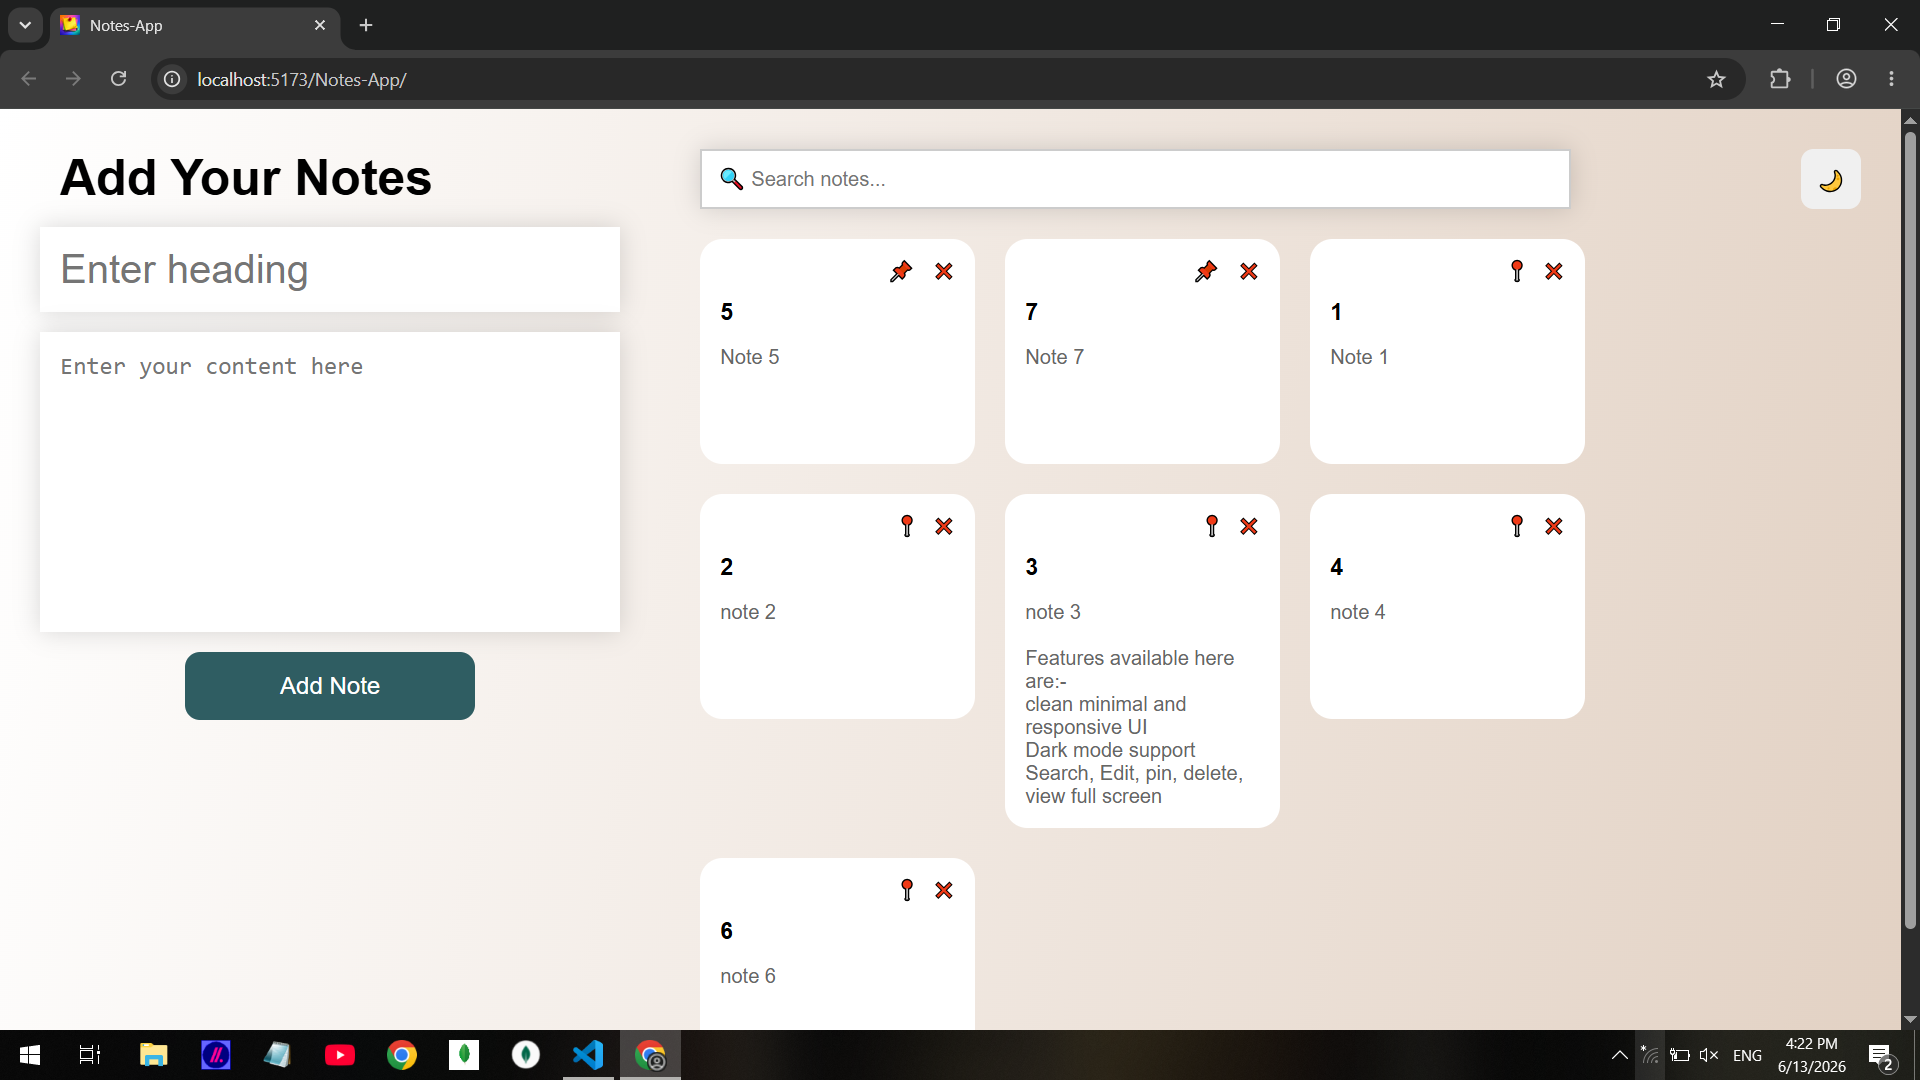Screen dimensions: 1920x1080
Task: Delete note 1 with its red X
Action: point(1554,271)
